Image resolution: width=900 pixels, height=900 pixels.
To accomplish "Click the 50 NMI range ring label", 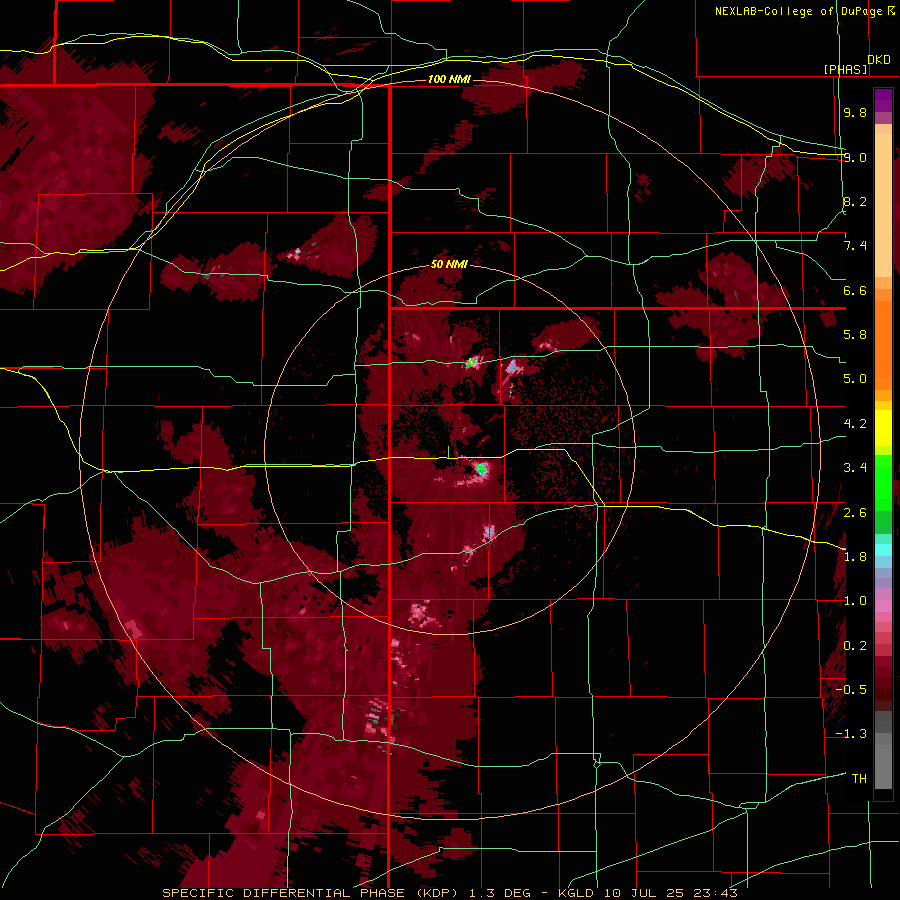I will click(449, 265).
